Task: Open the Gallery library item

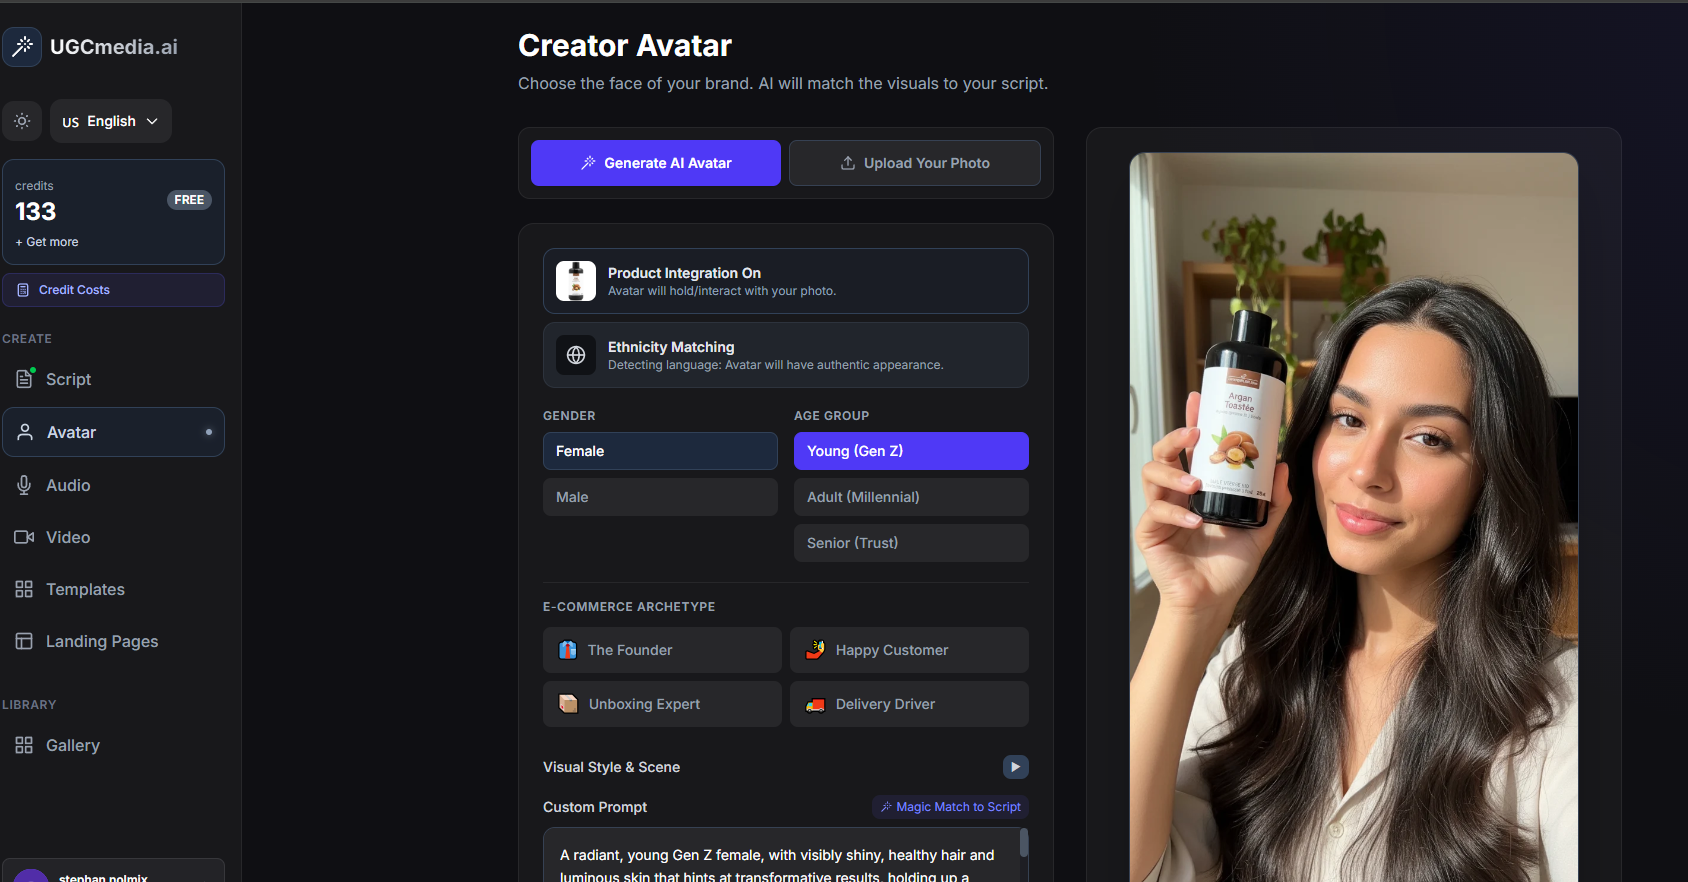Action: (113, 745)
